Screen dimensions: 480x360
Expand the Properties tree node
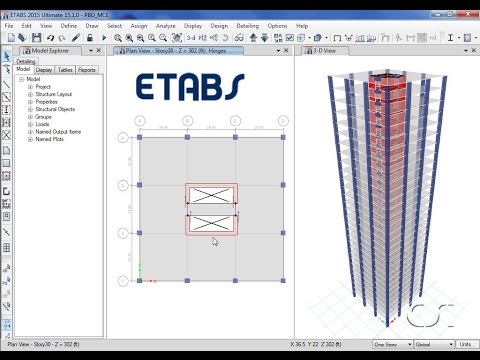pos(30,102)
